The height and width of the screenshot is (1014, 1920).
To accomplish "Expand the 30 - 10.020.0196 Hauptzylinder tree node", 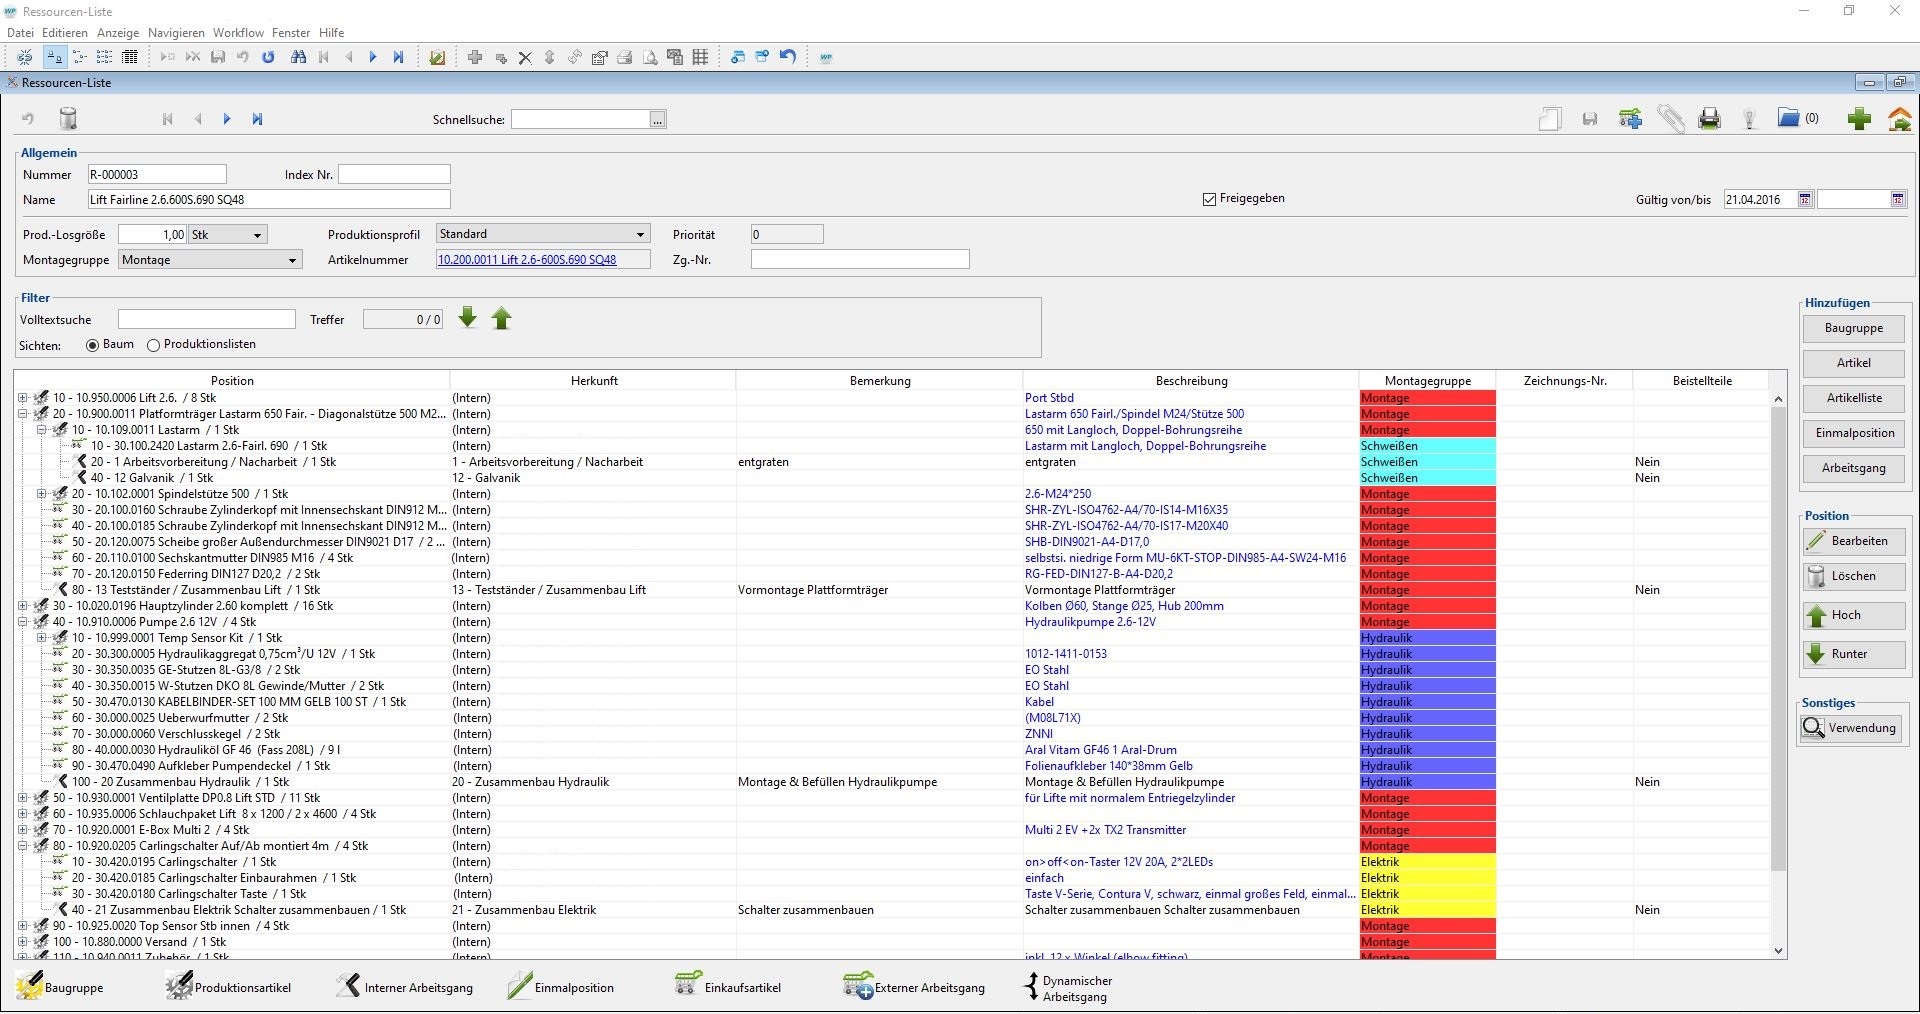I will (x=23, y=606).
